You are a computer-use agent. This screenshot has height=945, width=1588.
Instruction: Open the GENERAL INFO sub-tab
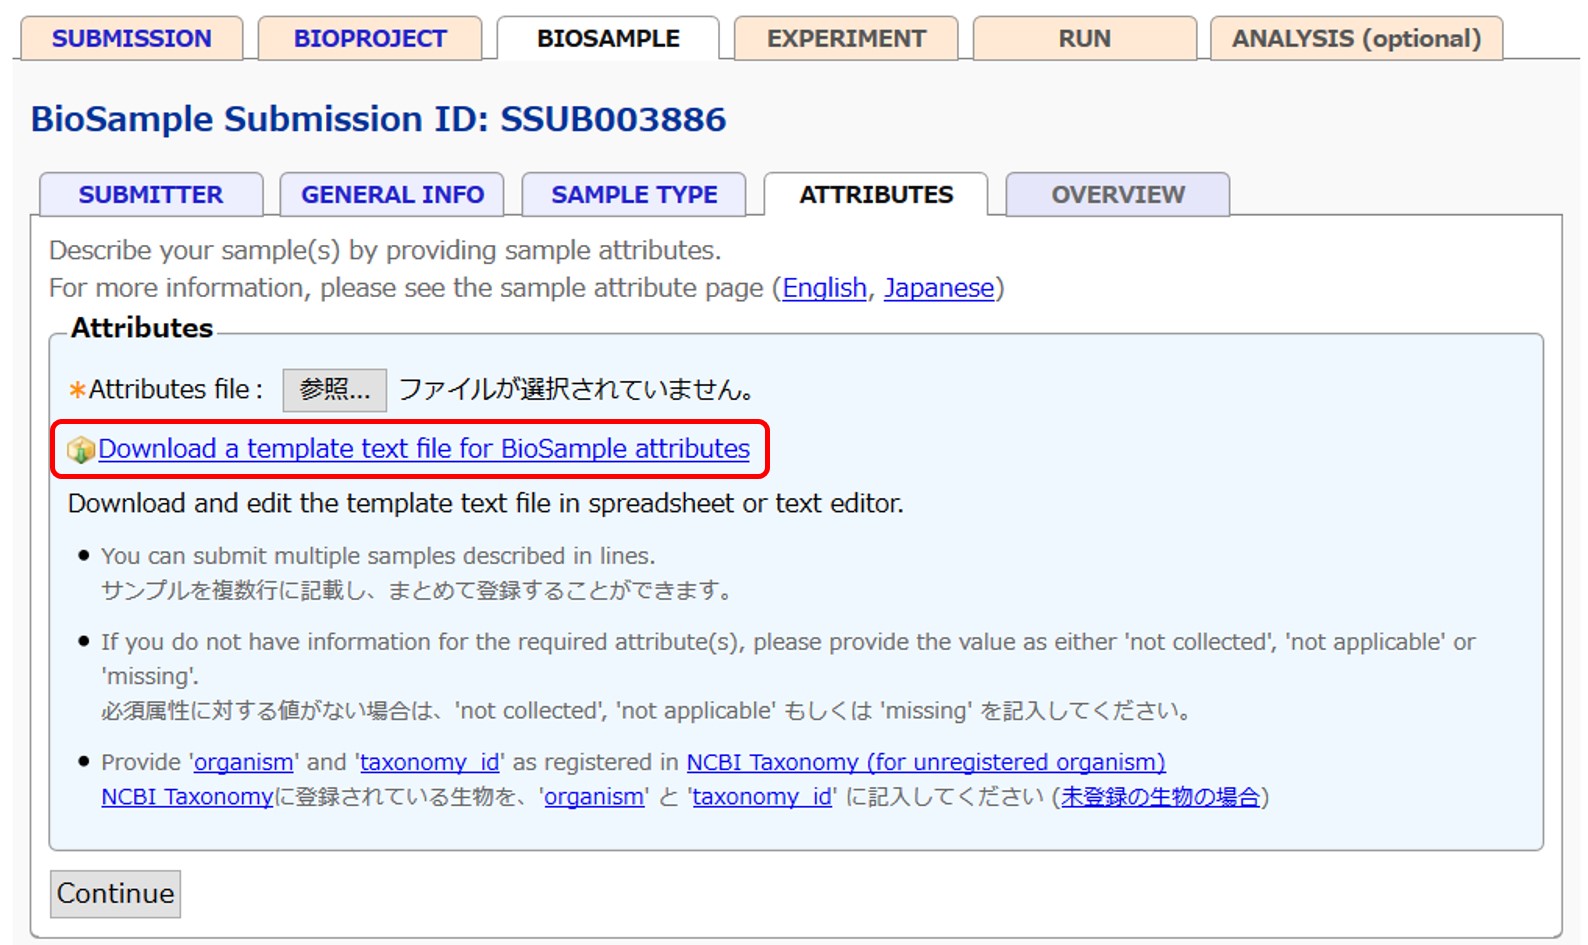click(392, 195)
